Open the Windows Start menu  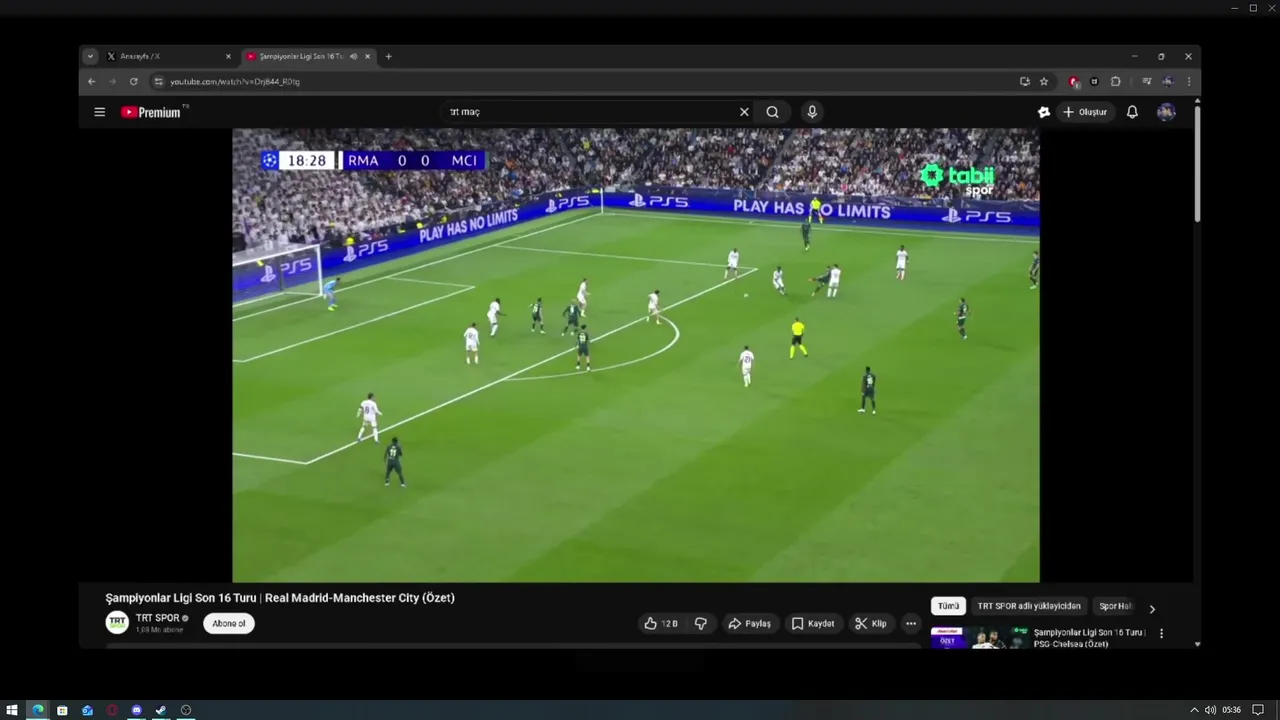point(12,710)
